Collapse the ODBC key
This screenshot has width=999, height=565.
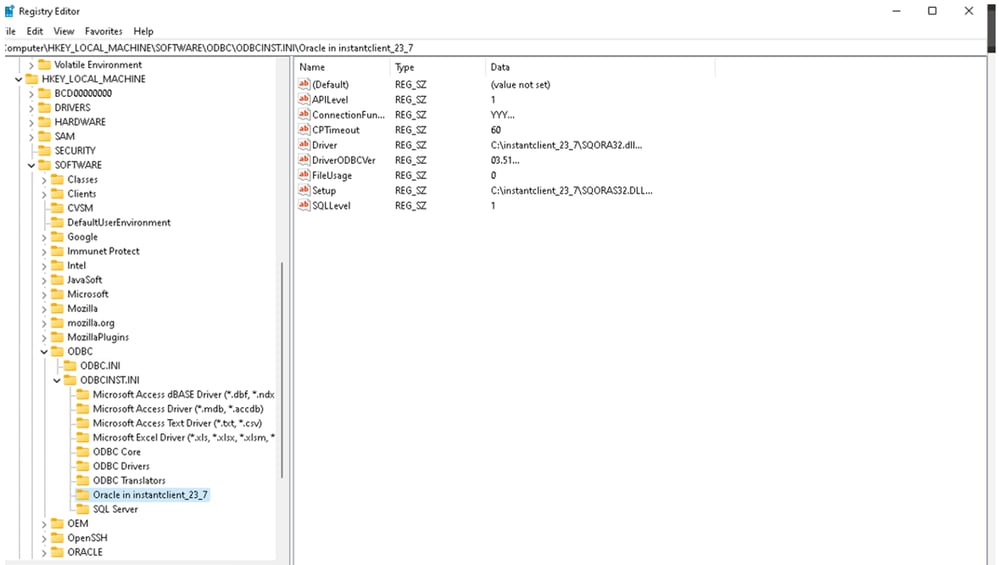click(44, 352)
